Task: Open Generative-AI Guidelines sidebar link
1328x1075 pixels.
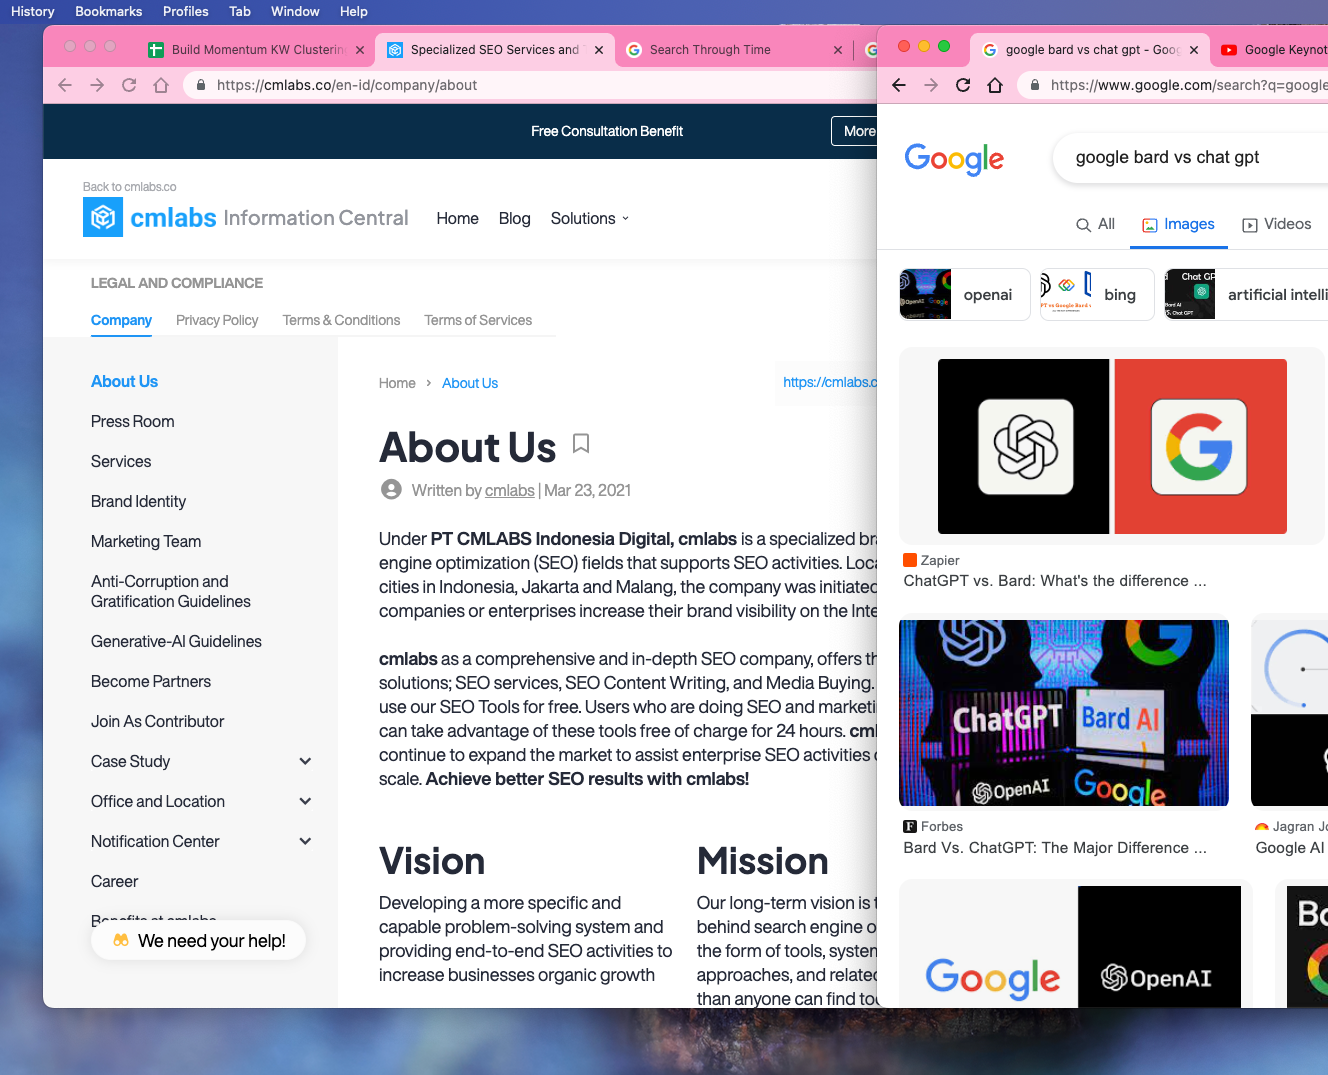Action: [x=176, y=641]
